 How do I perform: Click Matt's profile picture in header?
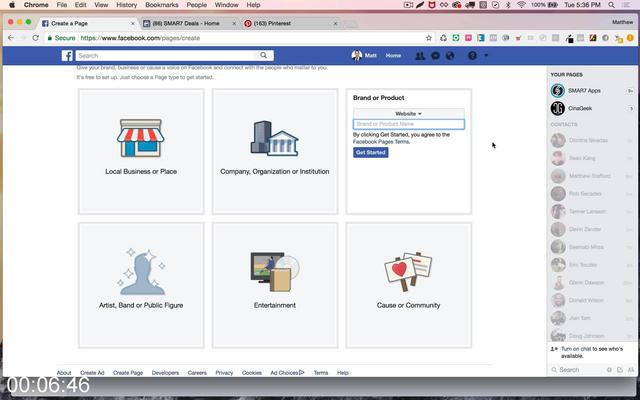pos(357,56)
